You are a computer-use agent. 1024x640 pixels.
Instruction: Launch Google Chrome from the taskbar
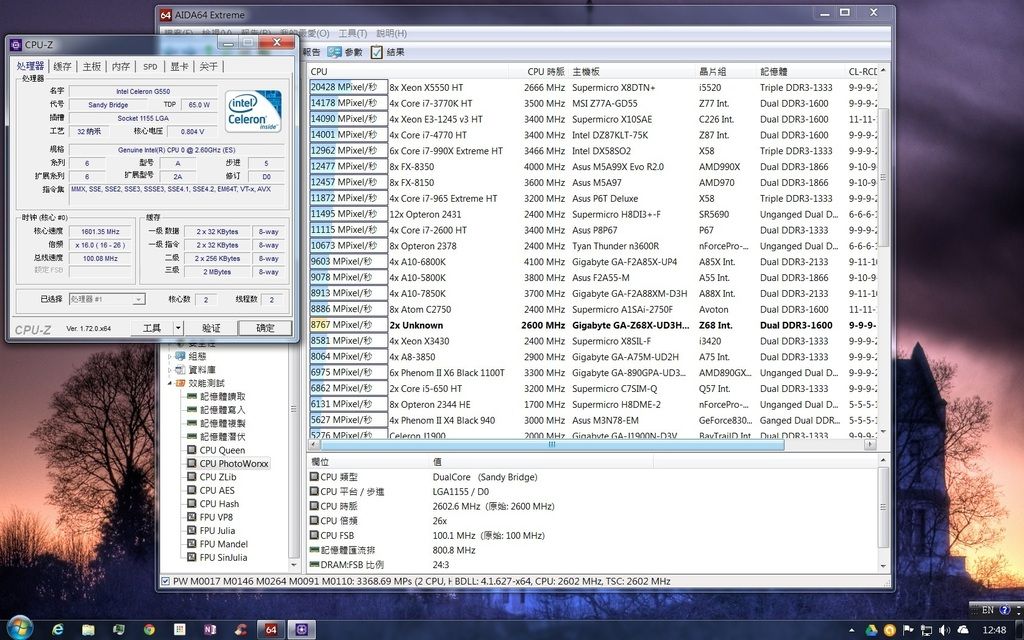click(149, 630)
